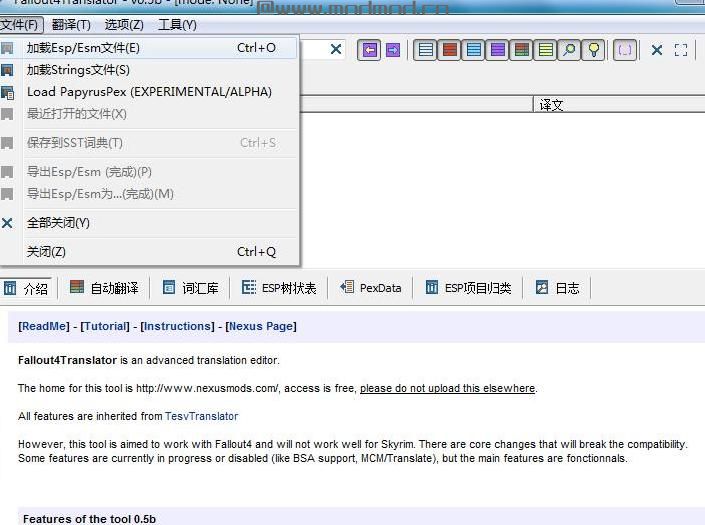Select Load PapyrusPex (EXPERIMENTAL/ALPHA)

(148, 92)
